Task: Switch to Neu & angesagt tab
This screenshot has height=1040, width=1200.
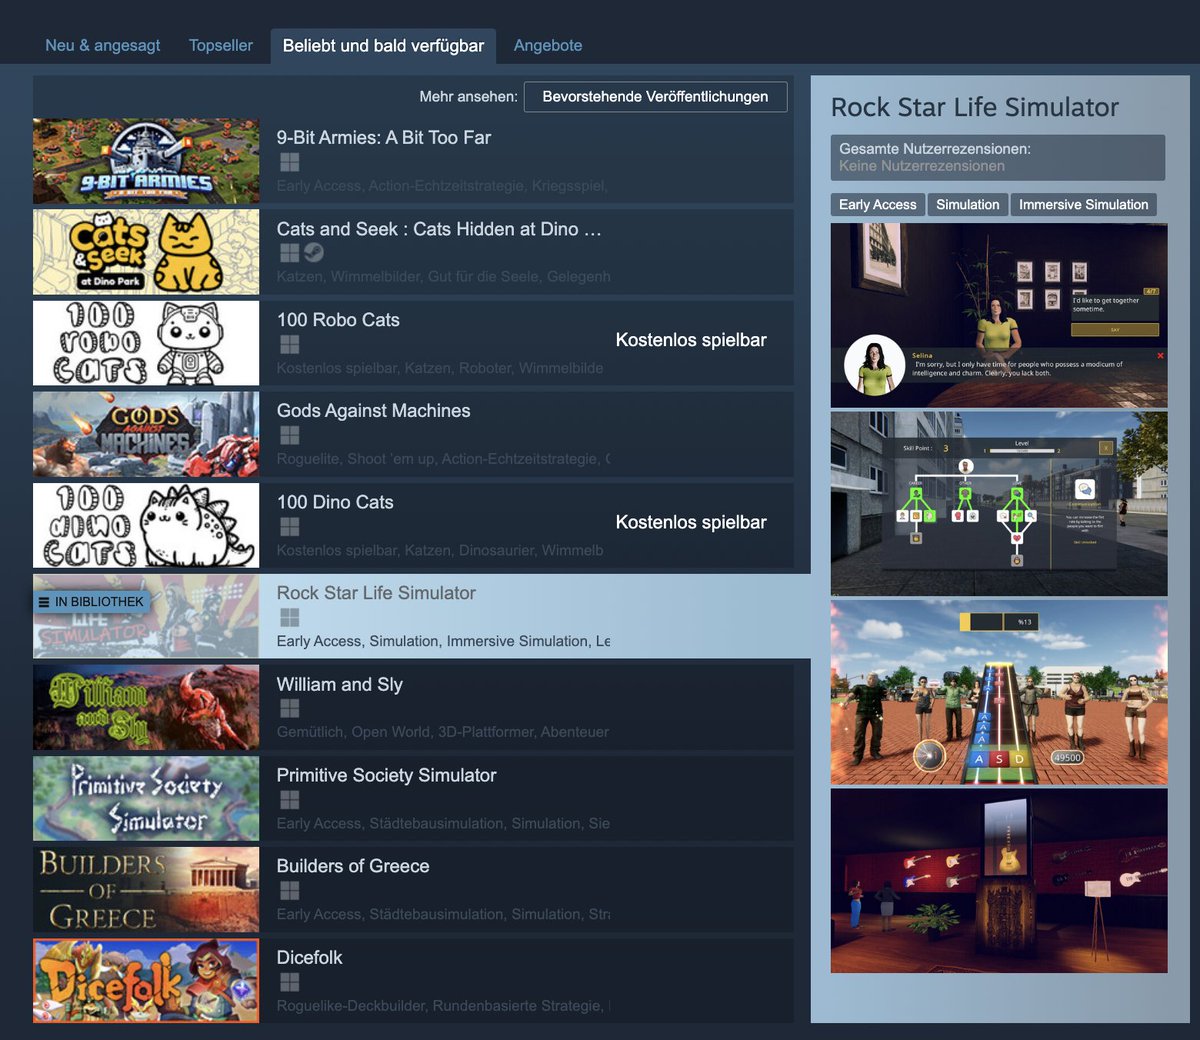Action: (103, 45)
